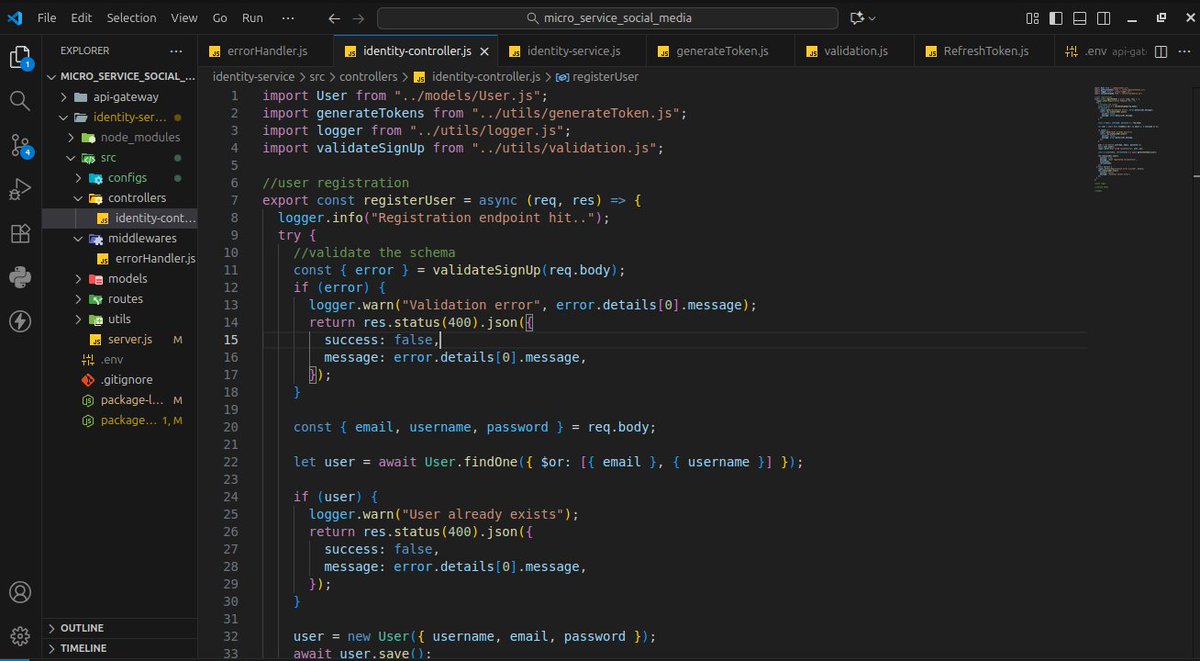The width and height of the screenshot is (1200, 661).
Task: Switch to the validation.js tab
Action: tap(855, 51)
